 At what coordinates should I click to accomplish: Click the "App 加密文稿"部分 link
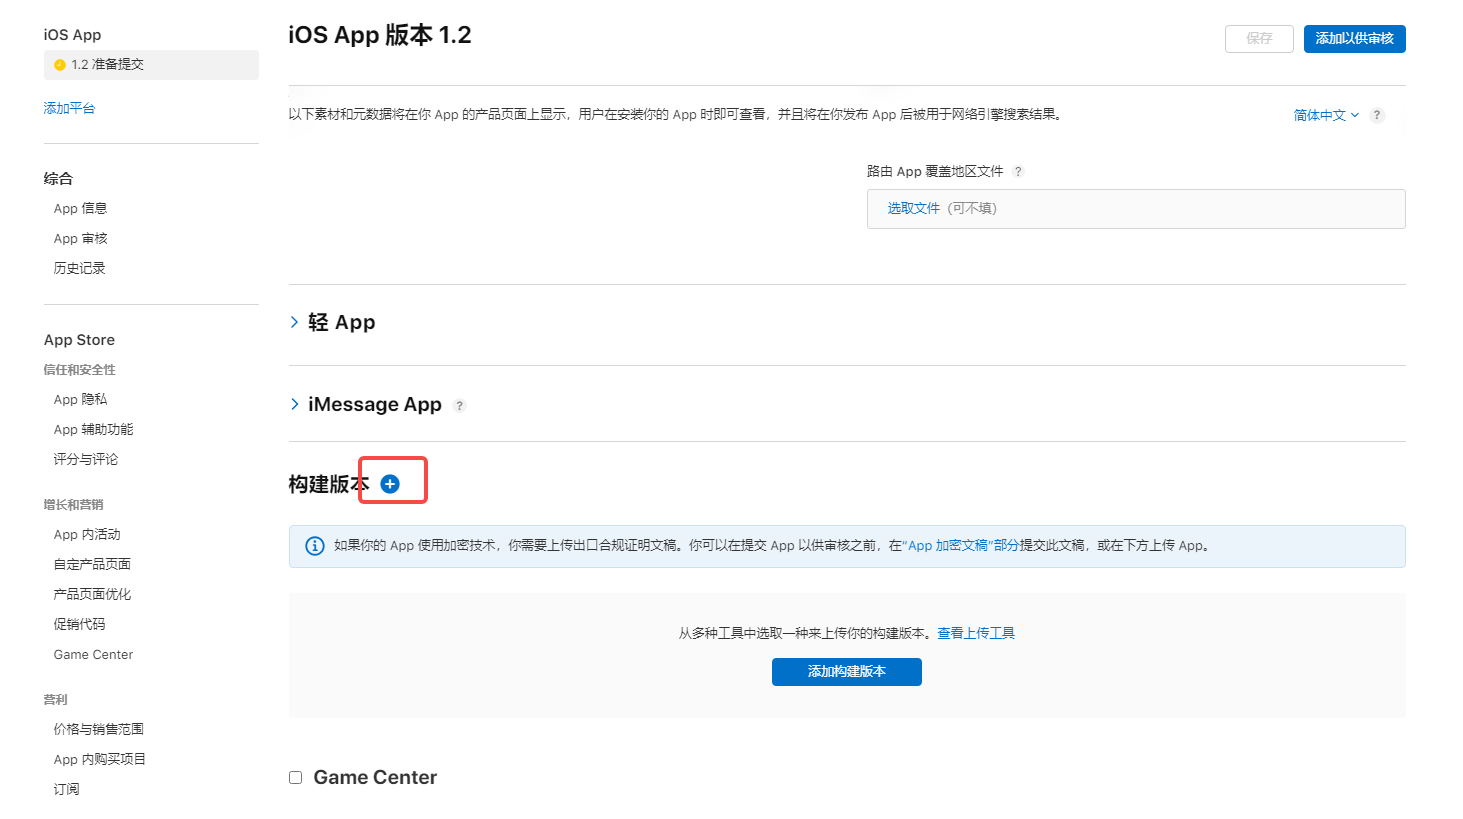pyautogui.click(x=961, y=545)
